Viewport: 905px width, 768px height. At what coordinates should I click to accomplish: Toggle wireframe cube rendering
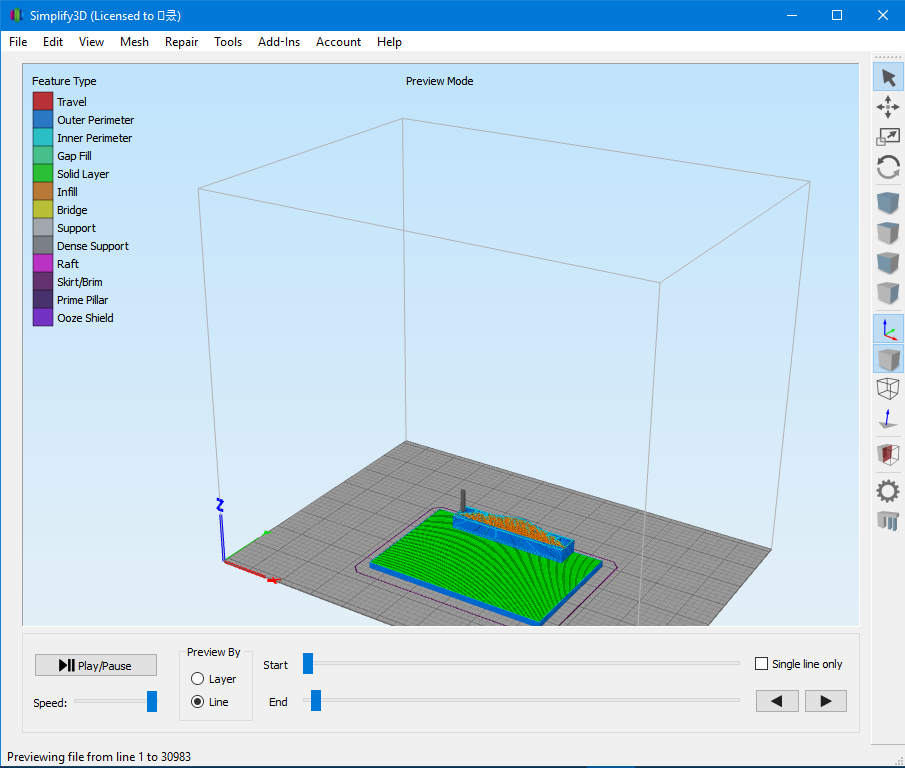[888, 388]
